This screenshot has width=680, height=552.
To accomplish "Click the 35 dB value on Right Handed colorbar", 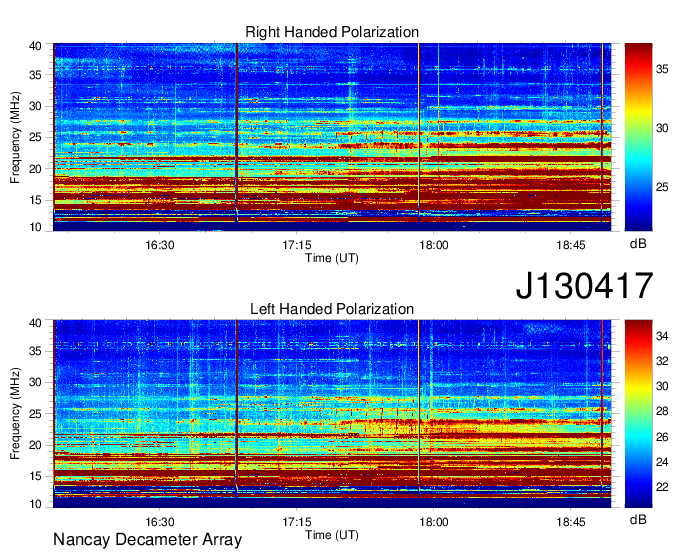I will (x=662, y=69).
